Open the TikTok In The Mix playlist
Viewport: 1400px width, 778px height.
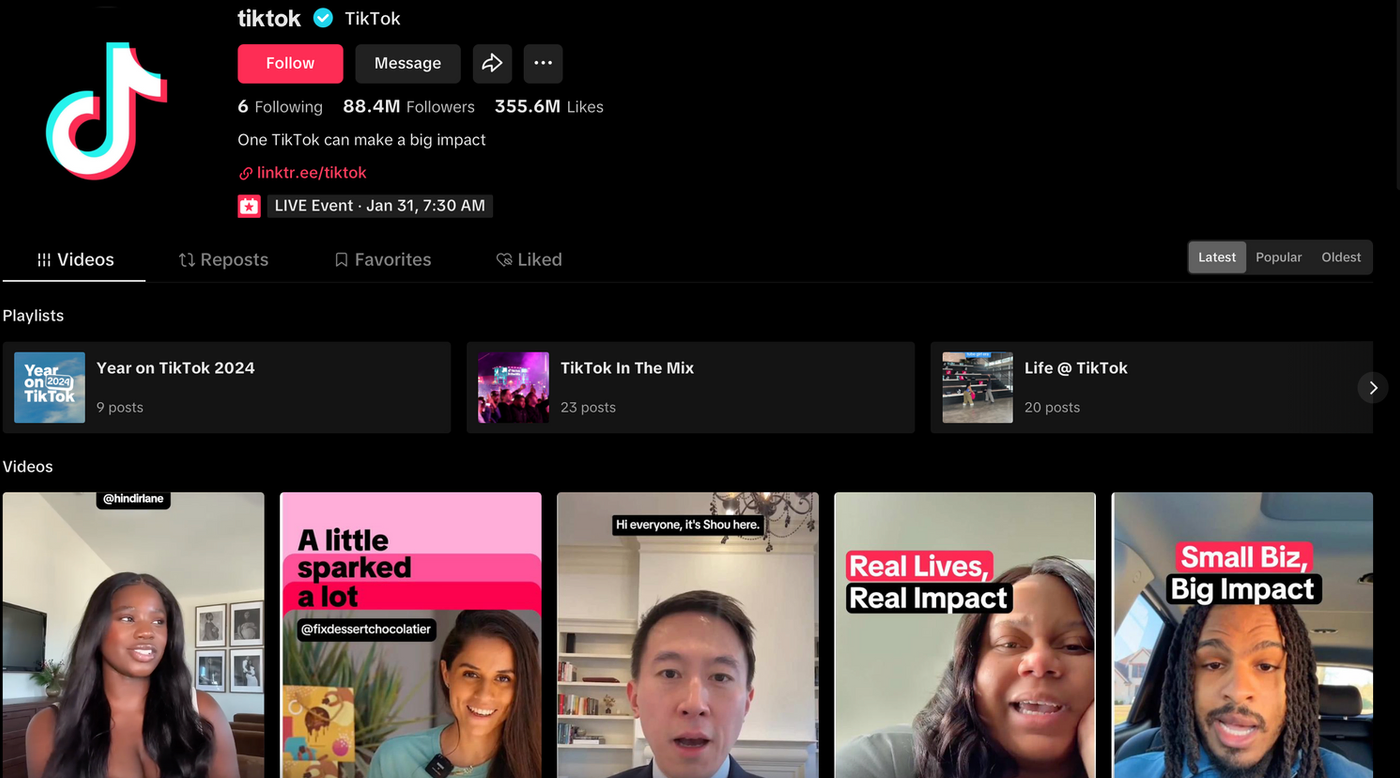pos(691,387)
